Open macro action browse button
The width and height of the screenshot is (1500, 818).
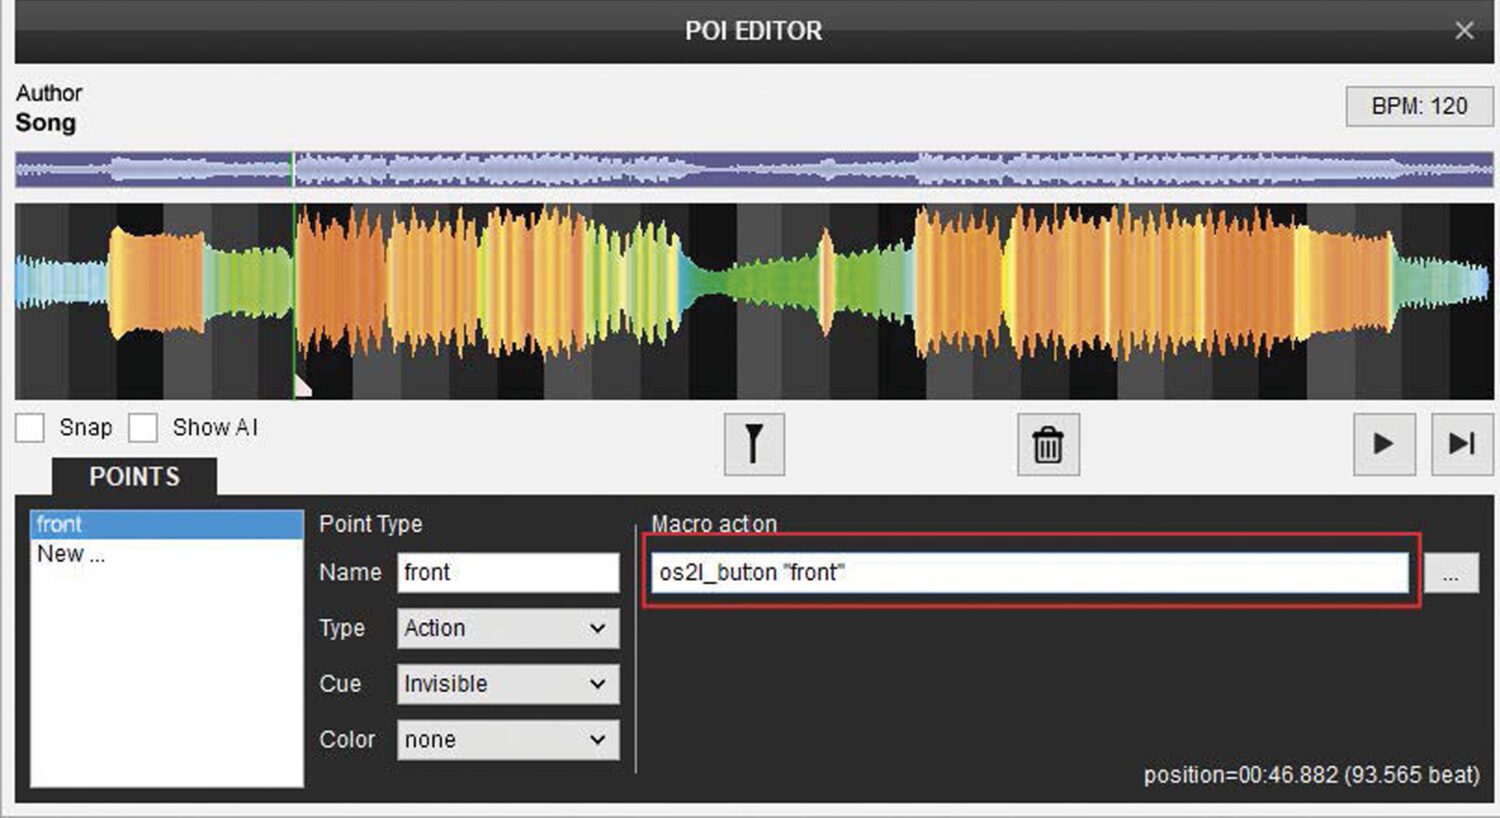tap(1451, 574)
